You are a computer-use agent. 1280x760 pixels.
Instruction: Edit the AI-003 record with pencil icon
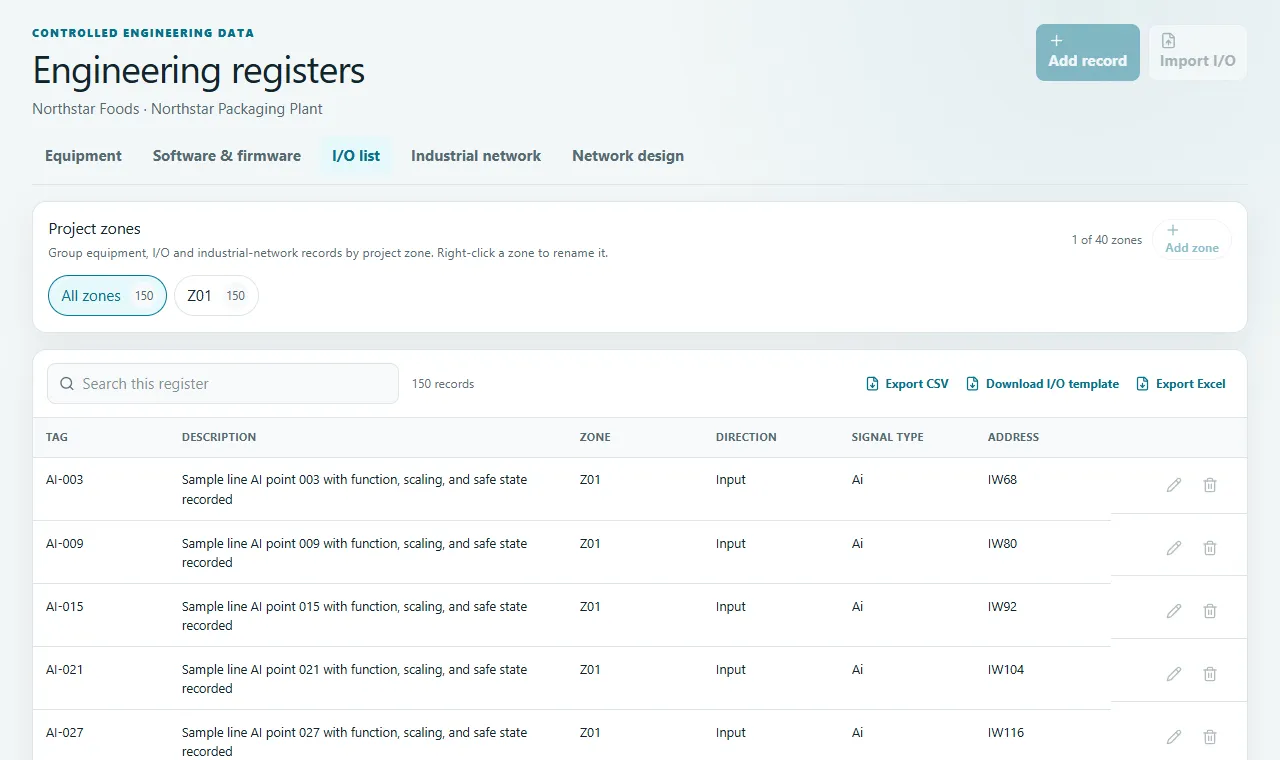tap(1174, 485)
